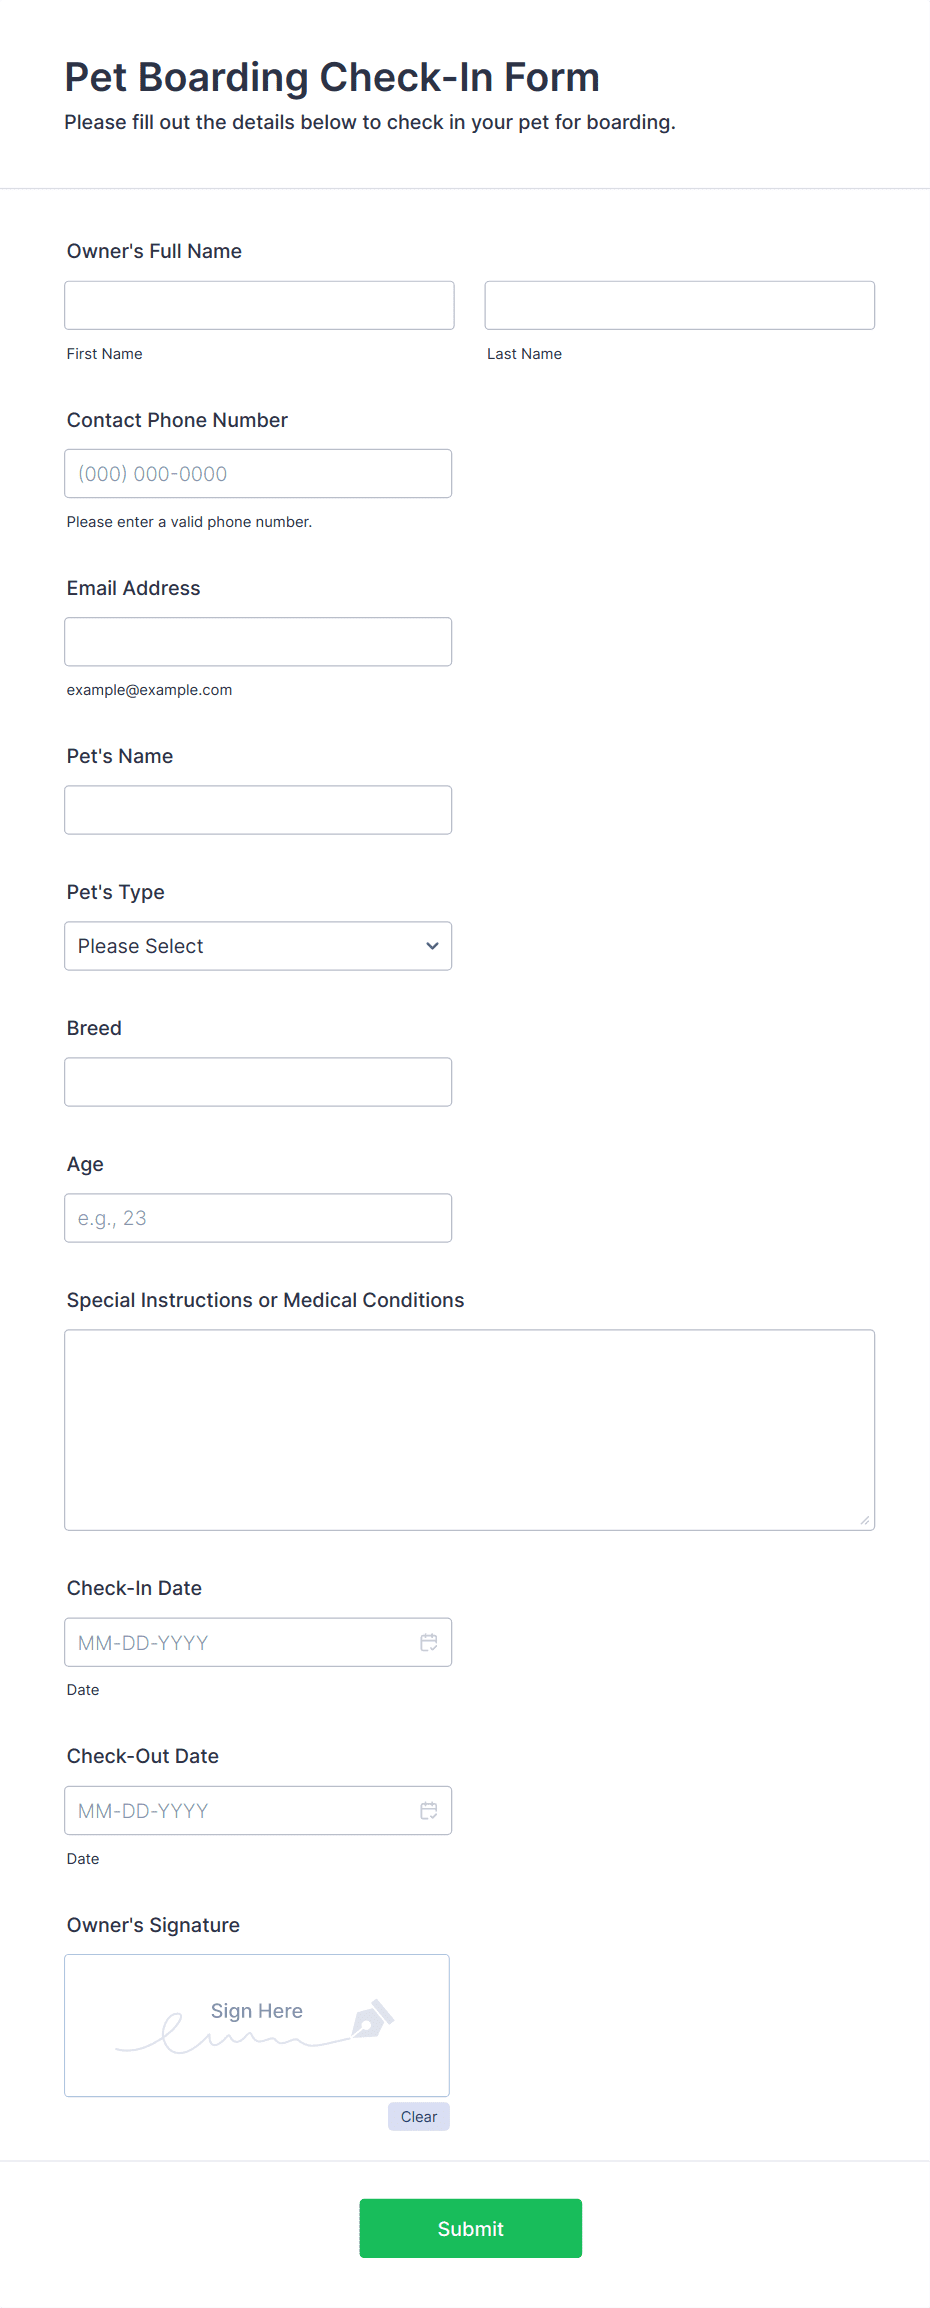The width and height of the screenshot is (930, 2308).
Task: Click the Last Name field
Action: click(x=679, y=305)
